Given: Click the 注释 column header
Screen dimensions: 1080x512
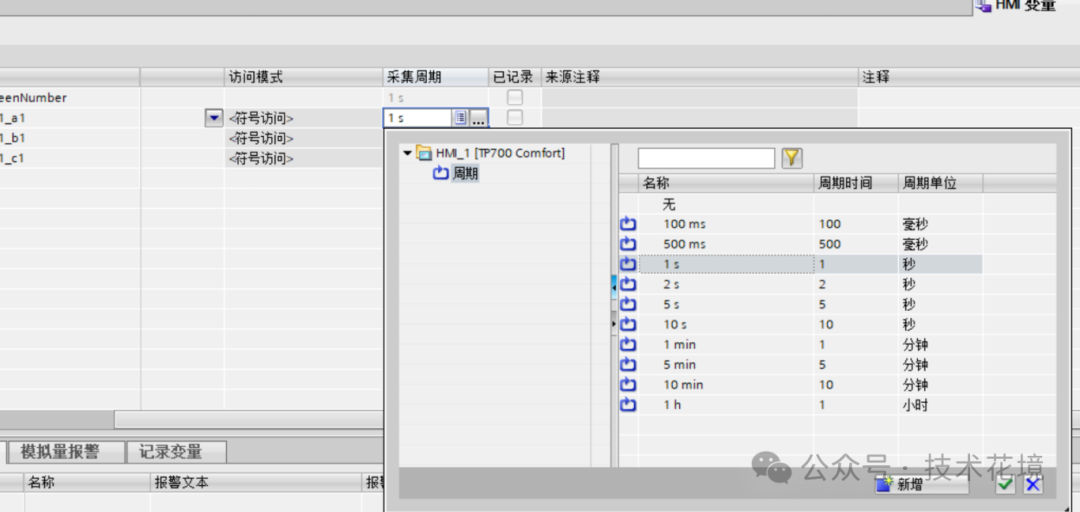Looking at the screenshot, I should click(968, 77).
